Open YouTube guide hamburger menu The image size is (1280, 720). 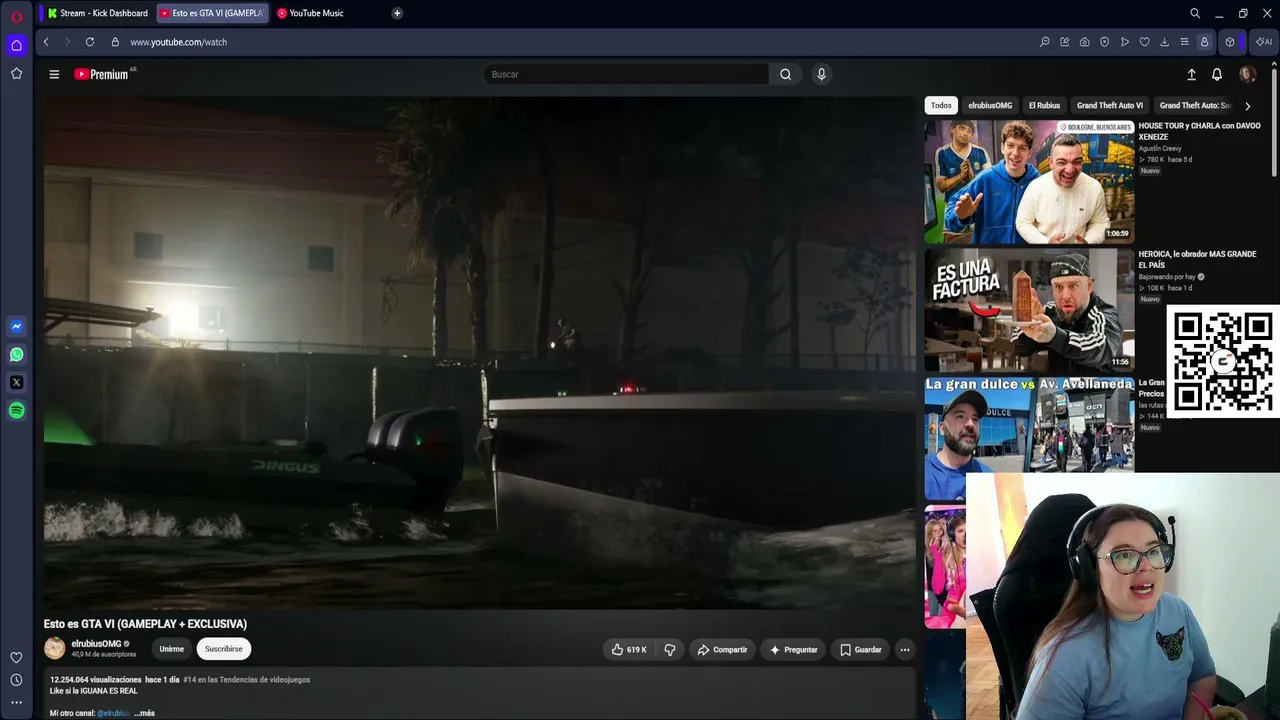click(54, 74)
